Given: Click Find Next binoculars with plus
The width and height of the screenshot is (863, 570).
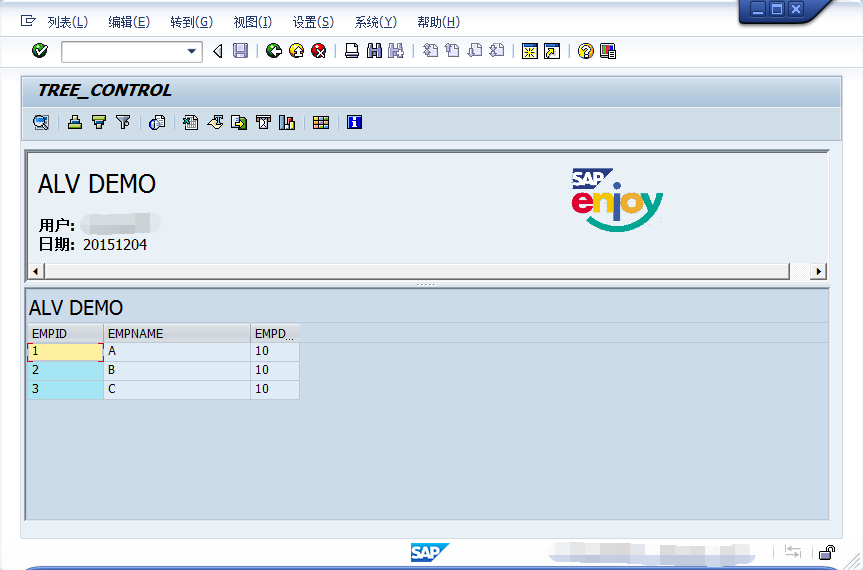Looking at the screenshot, I should pos(396,51).
